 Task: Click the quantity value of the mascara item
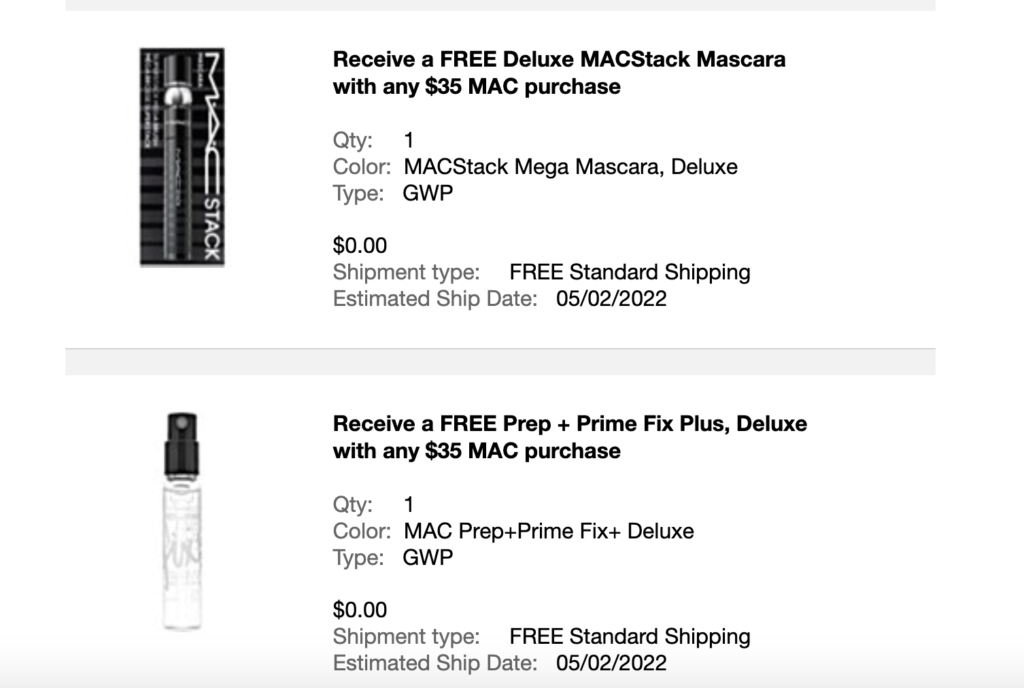coord(409,140)
